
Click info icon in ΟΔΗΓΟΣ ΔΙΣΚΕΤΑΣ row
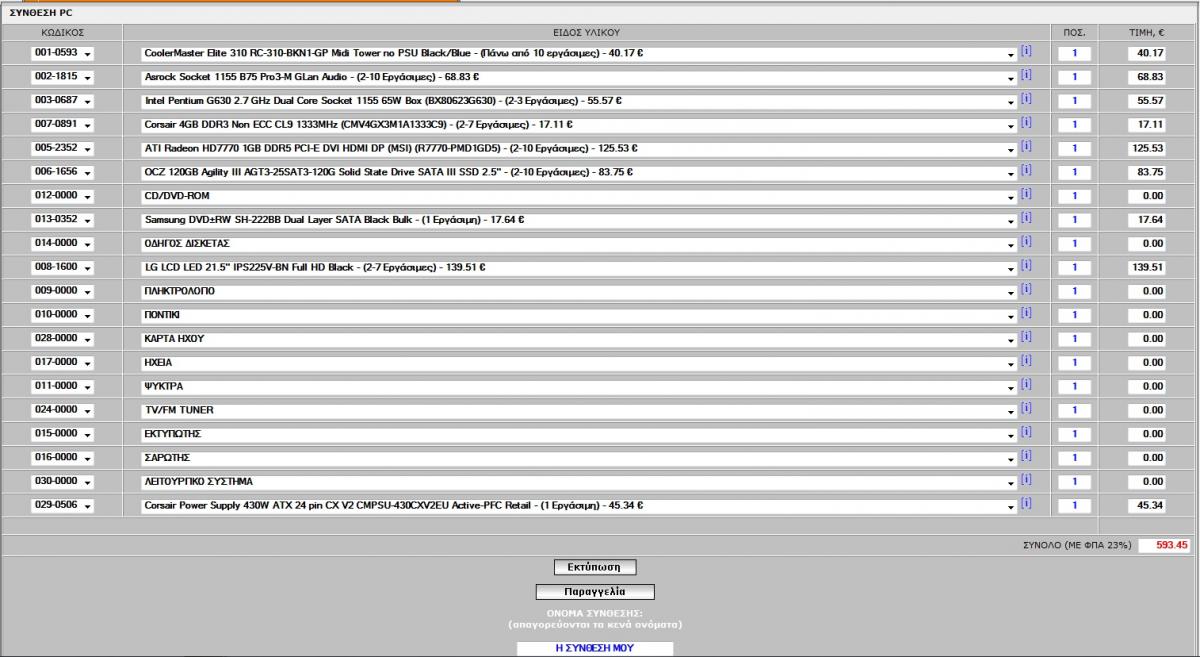[1026, 242]
